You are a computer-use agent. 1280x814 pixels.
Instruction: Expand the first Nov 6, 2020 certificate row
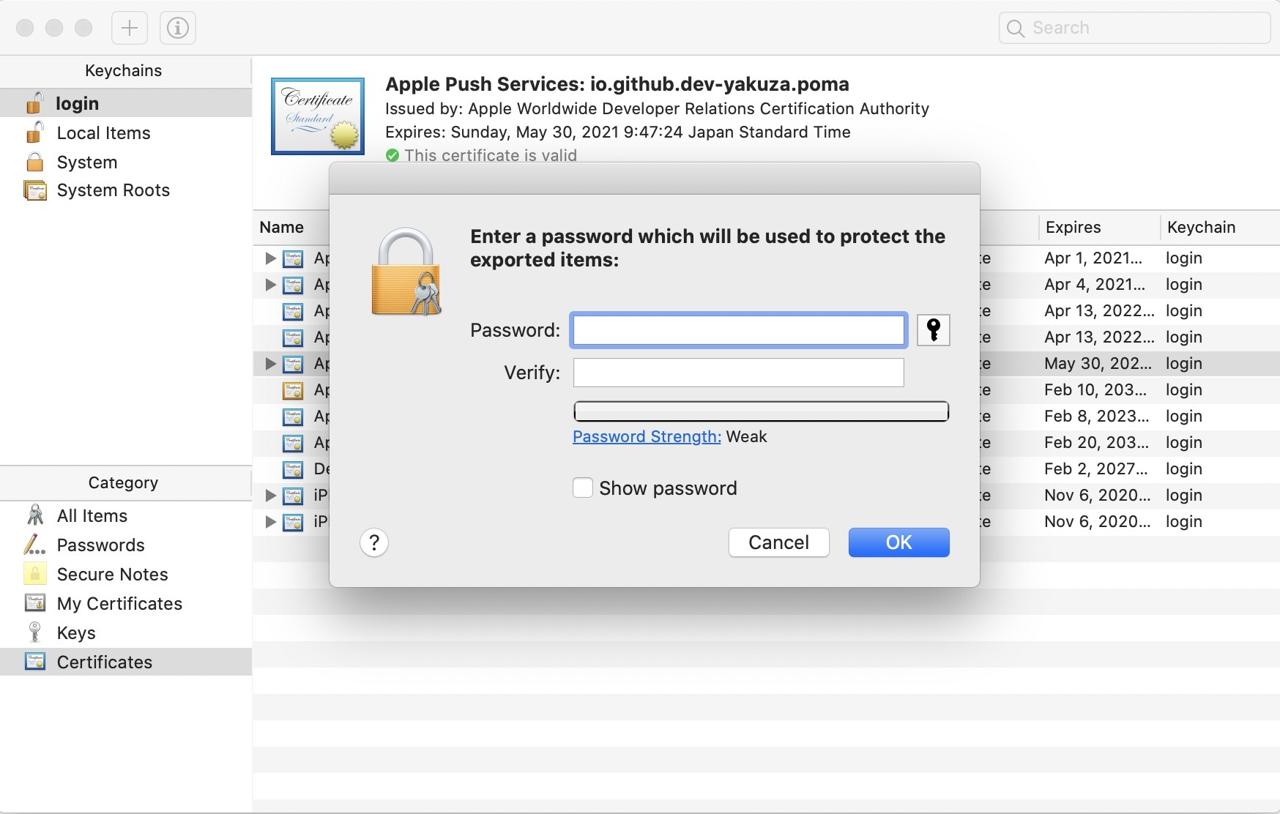coord(270,495)
